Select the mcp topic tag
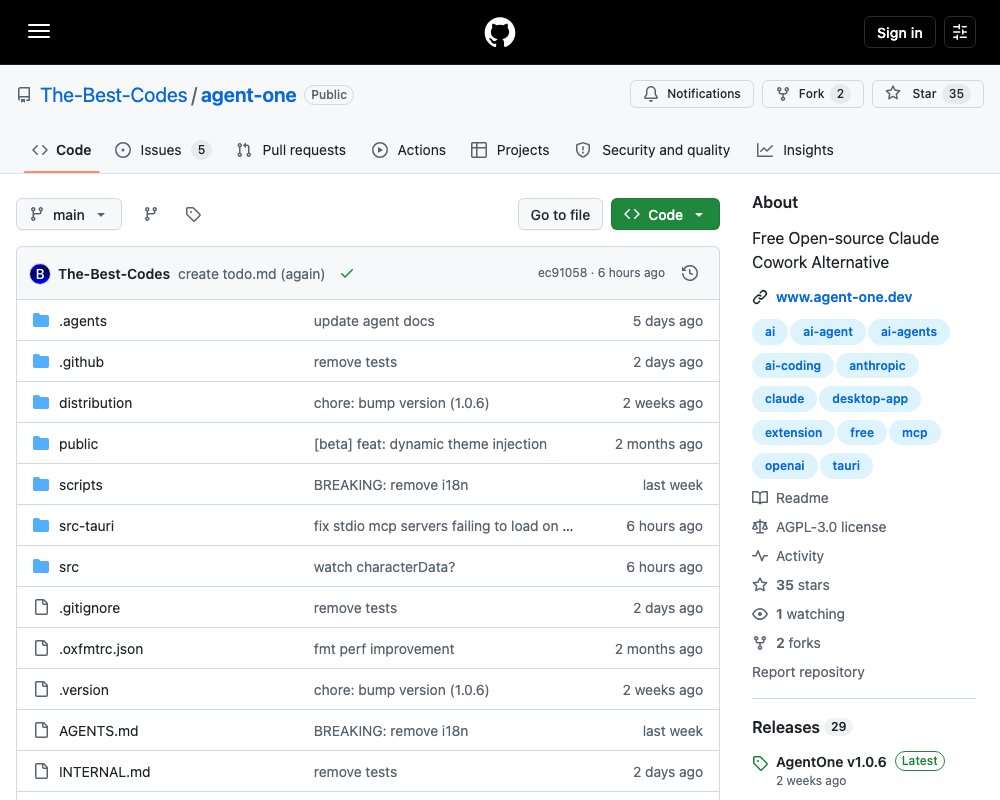This screenshot has width=1000, height=800. pos(914,433)
